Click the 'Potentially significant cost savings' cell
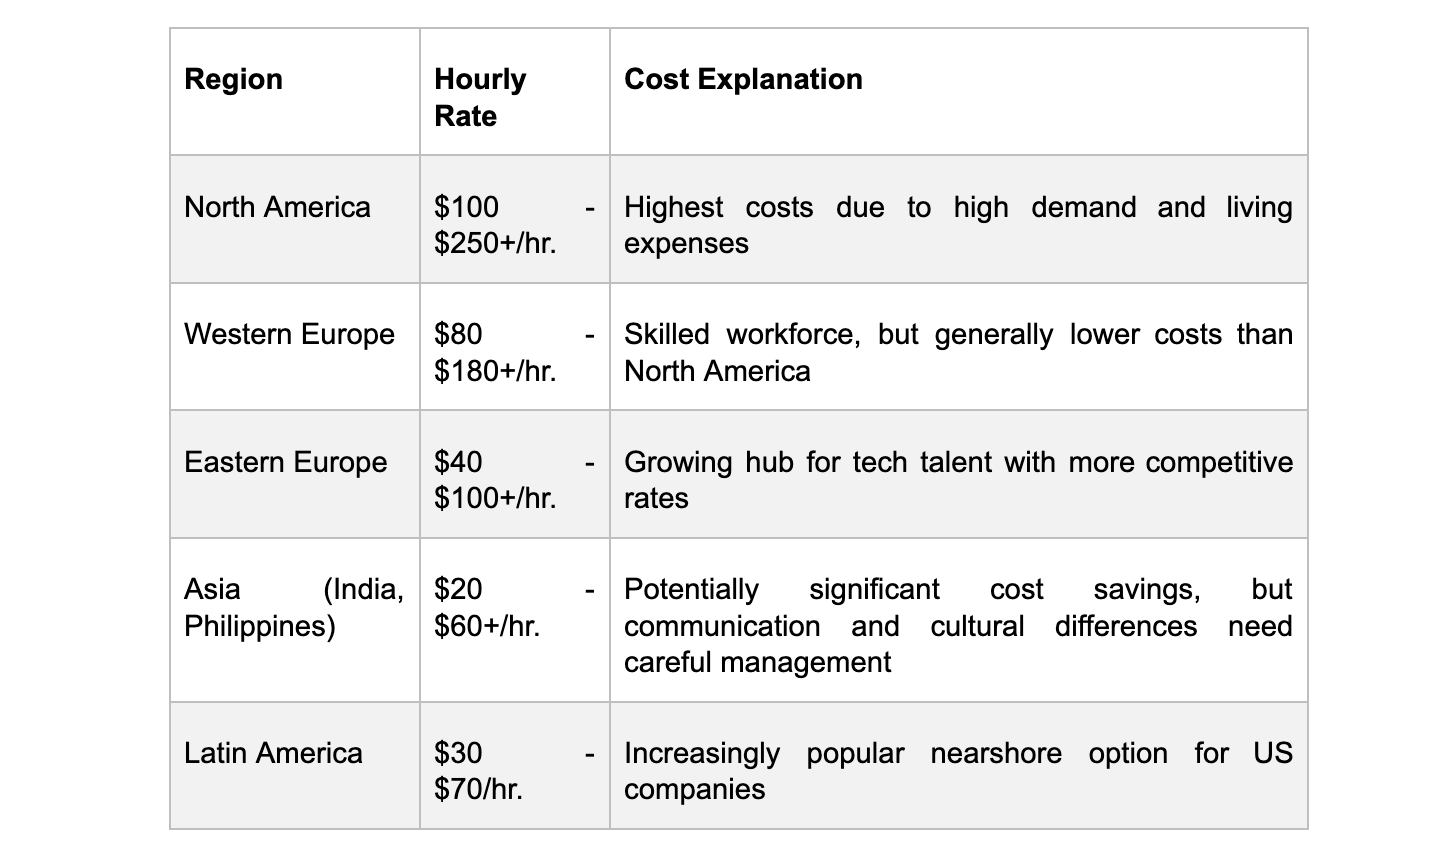 [x=957, y=625]
